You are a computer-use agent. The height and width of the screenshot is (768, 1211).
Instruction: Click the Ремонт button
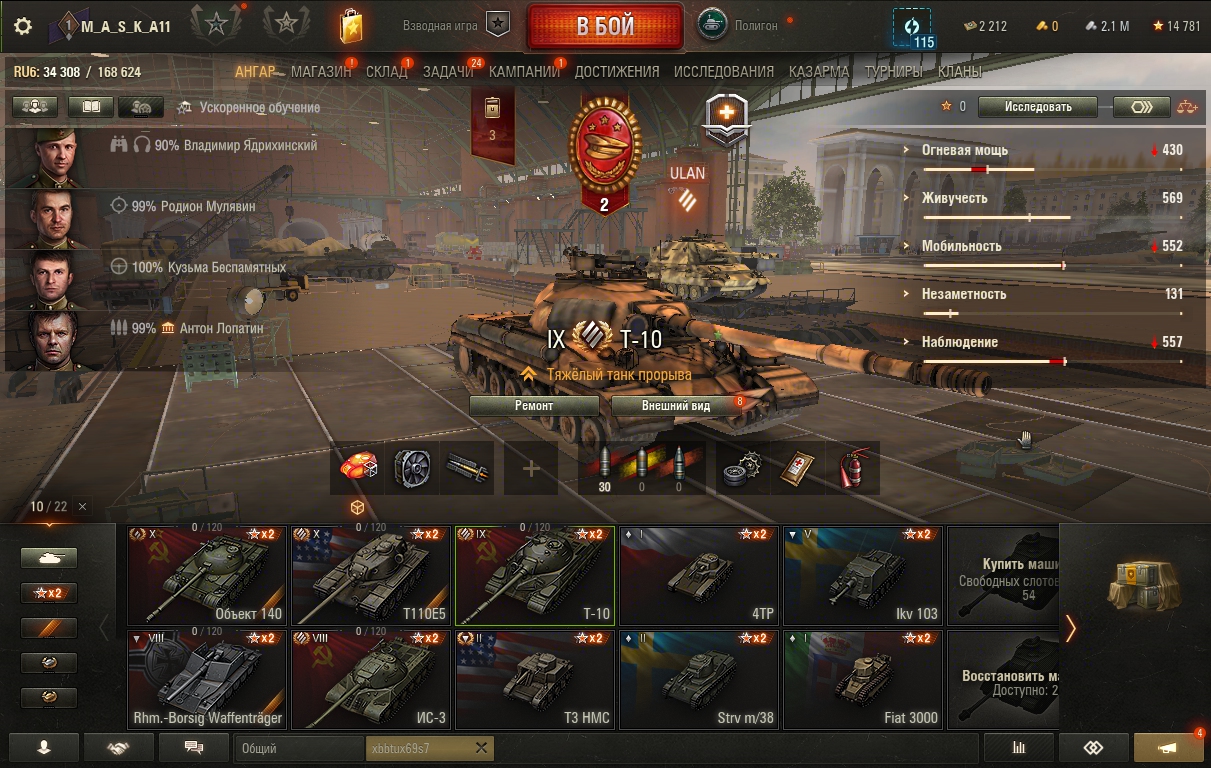click(534, 405)
